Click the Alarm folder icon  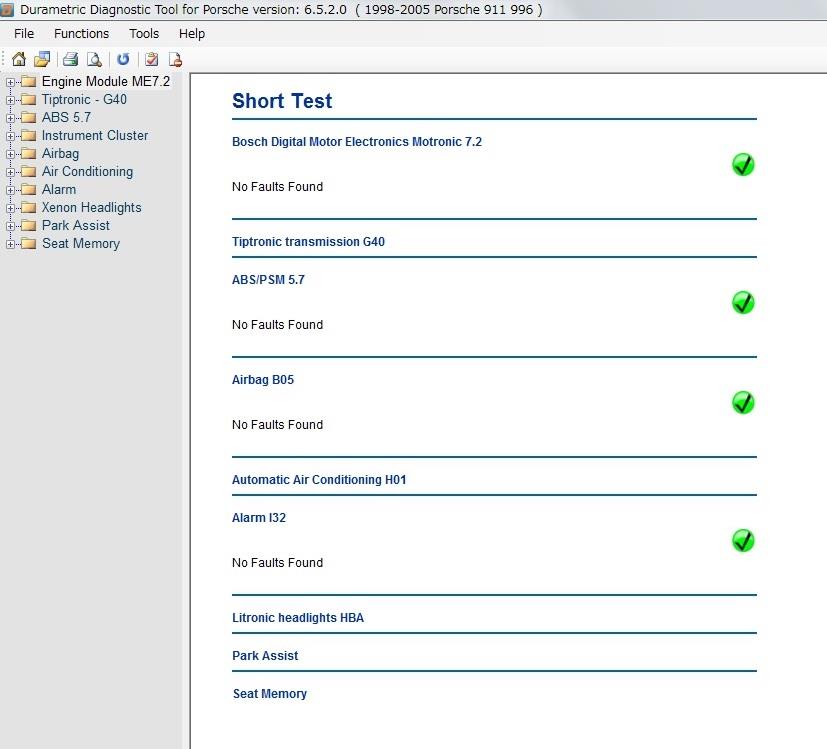tap(28, 189)
